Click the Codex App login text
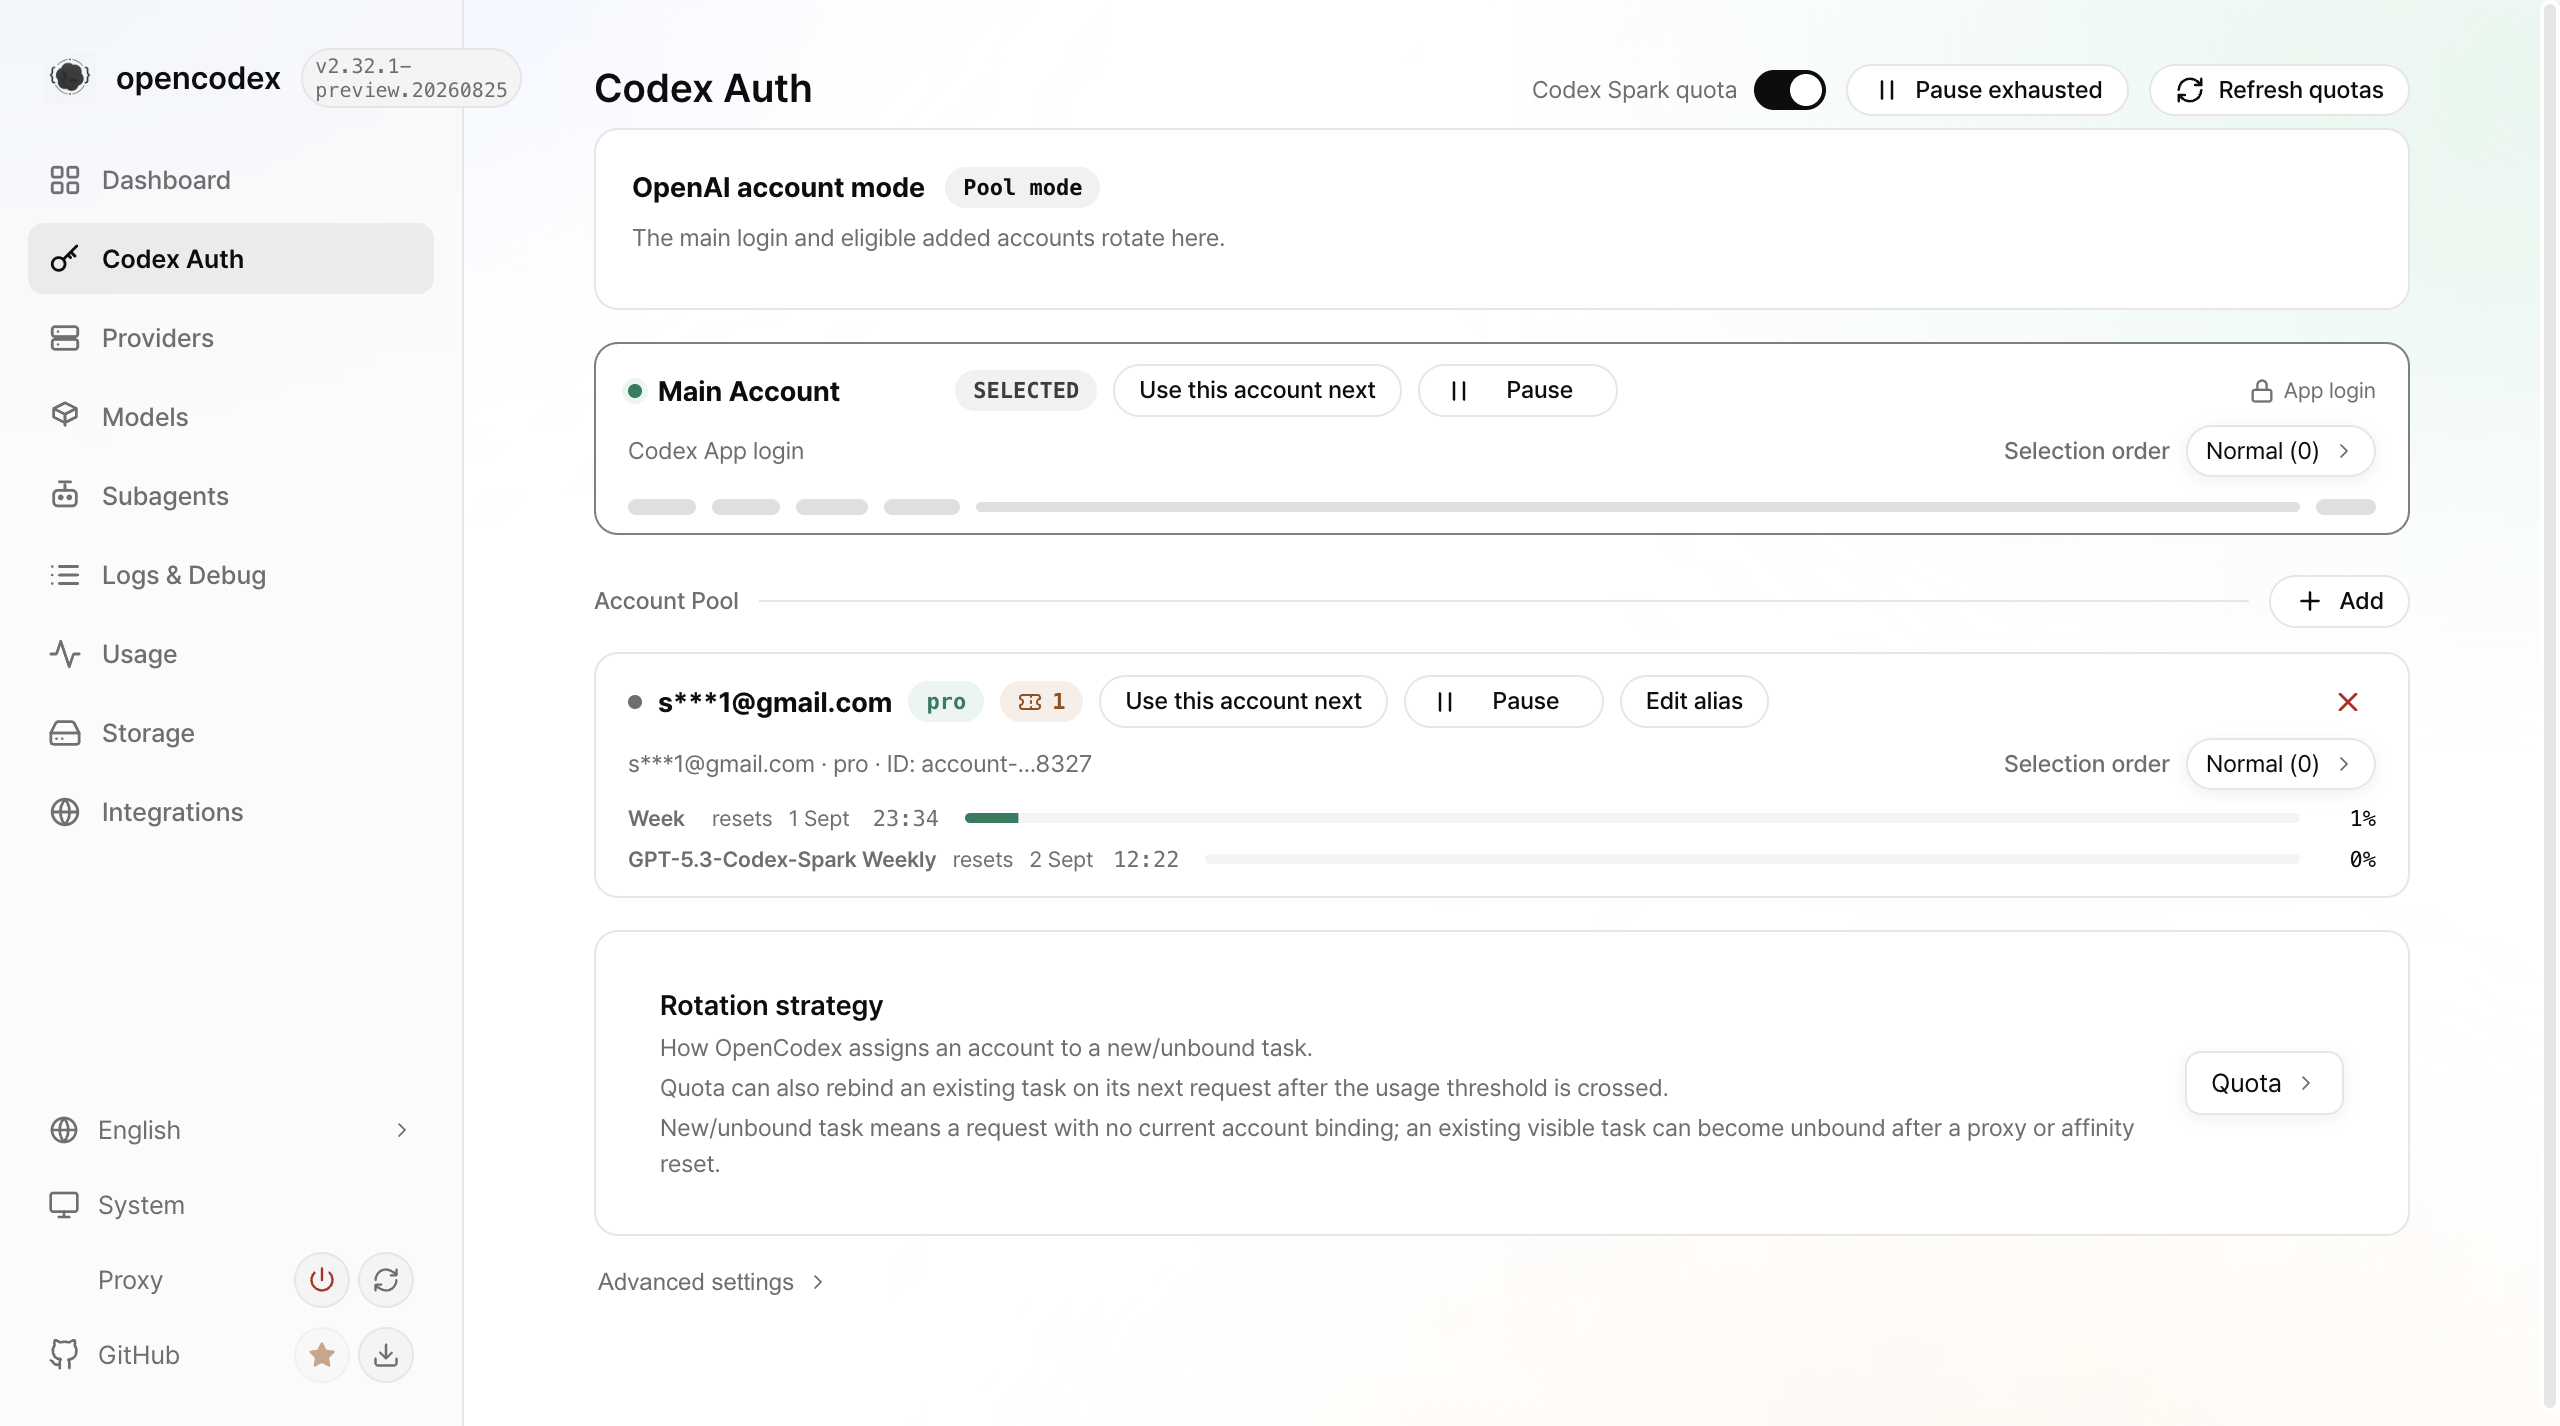Image resolution: width=2560 pixels, height=1426 pixels. click(x=716, y=451)
